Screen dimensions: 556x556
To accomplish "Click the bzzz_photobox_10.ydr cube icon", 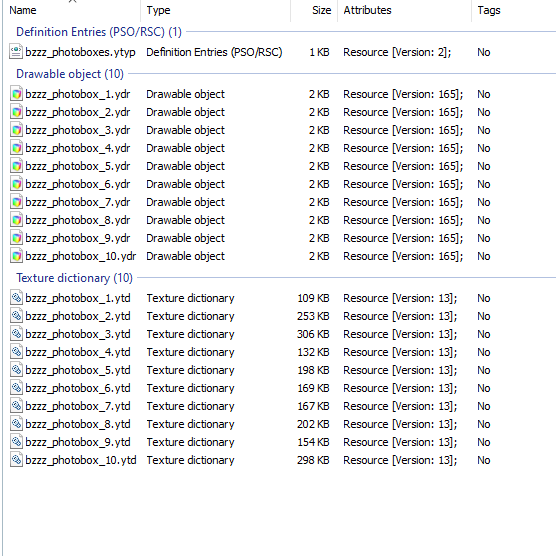I will 16,256.
